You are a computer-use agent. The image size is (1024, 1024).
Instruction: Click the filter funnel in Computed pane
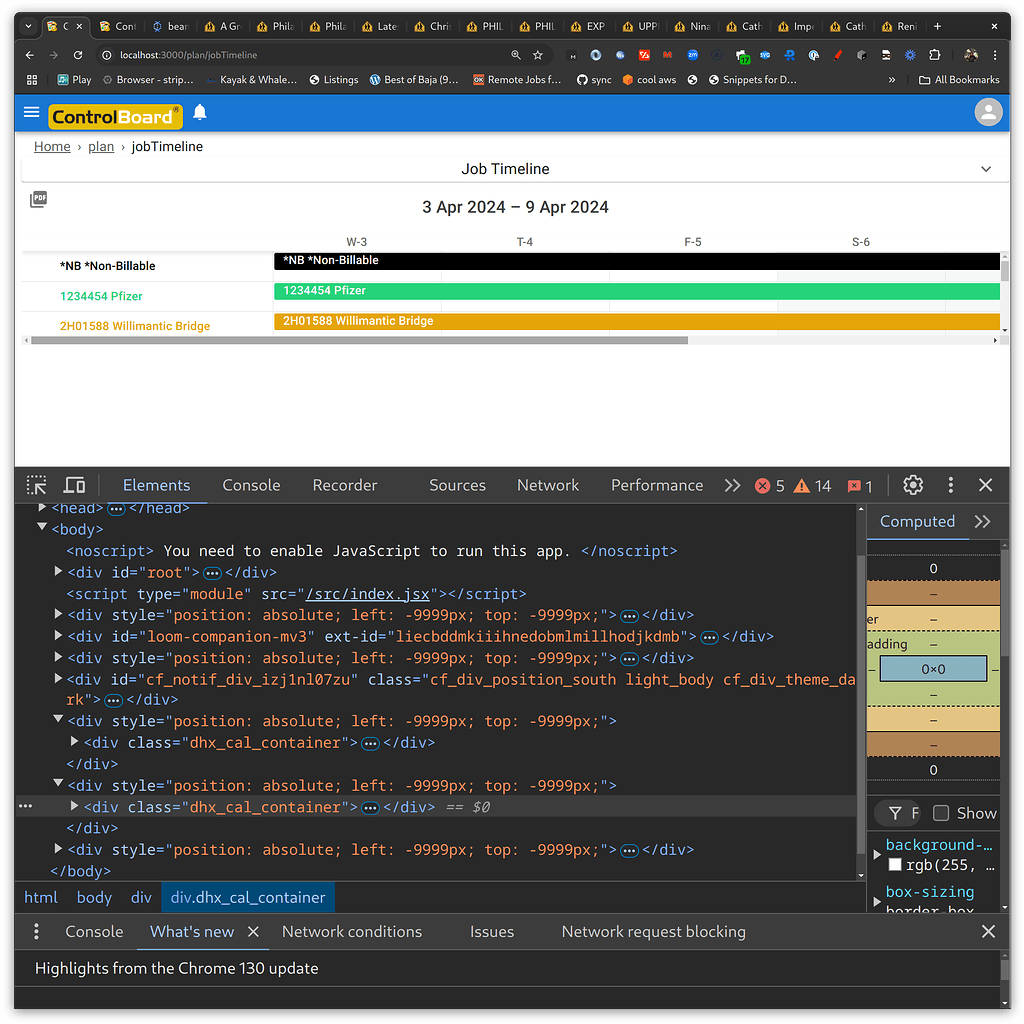pyautogui.click(x=895, y=813)
